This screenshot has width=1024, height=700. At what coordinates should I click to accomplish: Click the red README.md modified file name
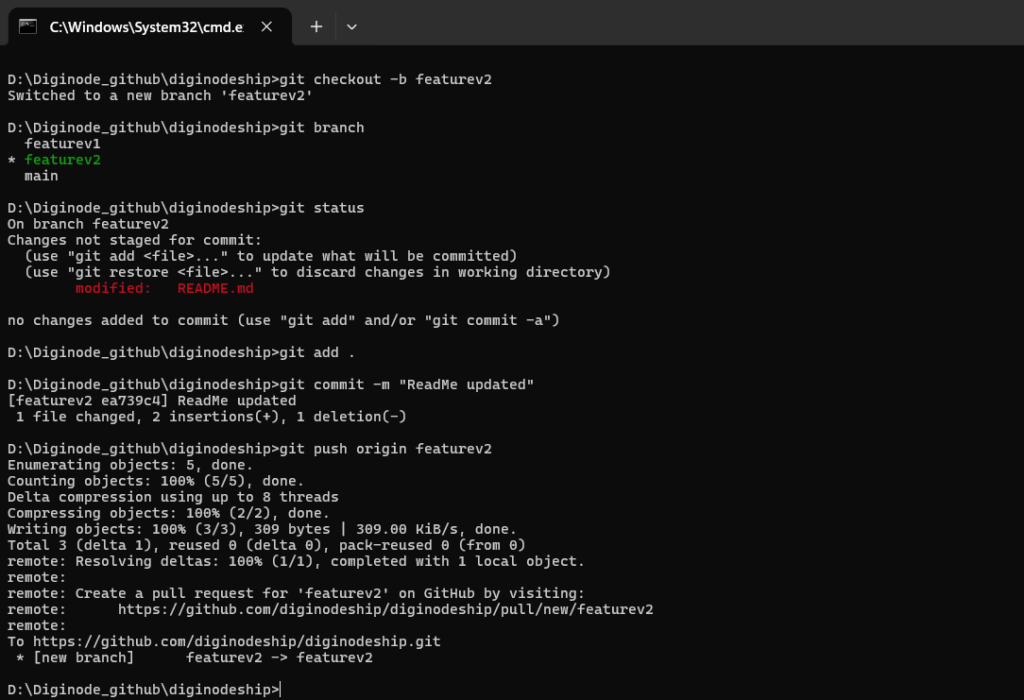point(215,288)
